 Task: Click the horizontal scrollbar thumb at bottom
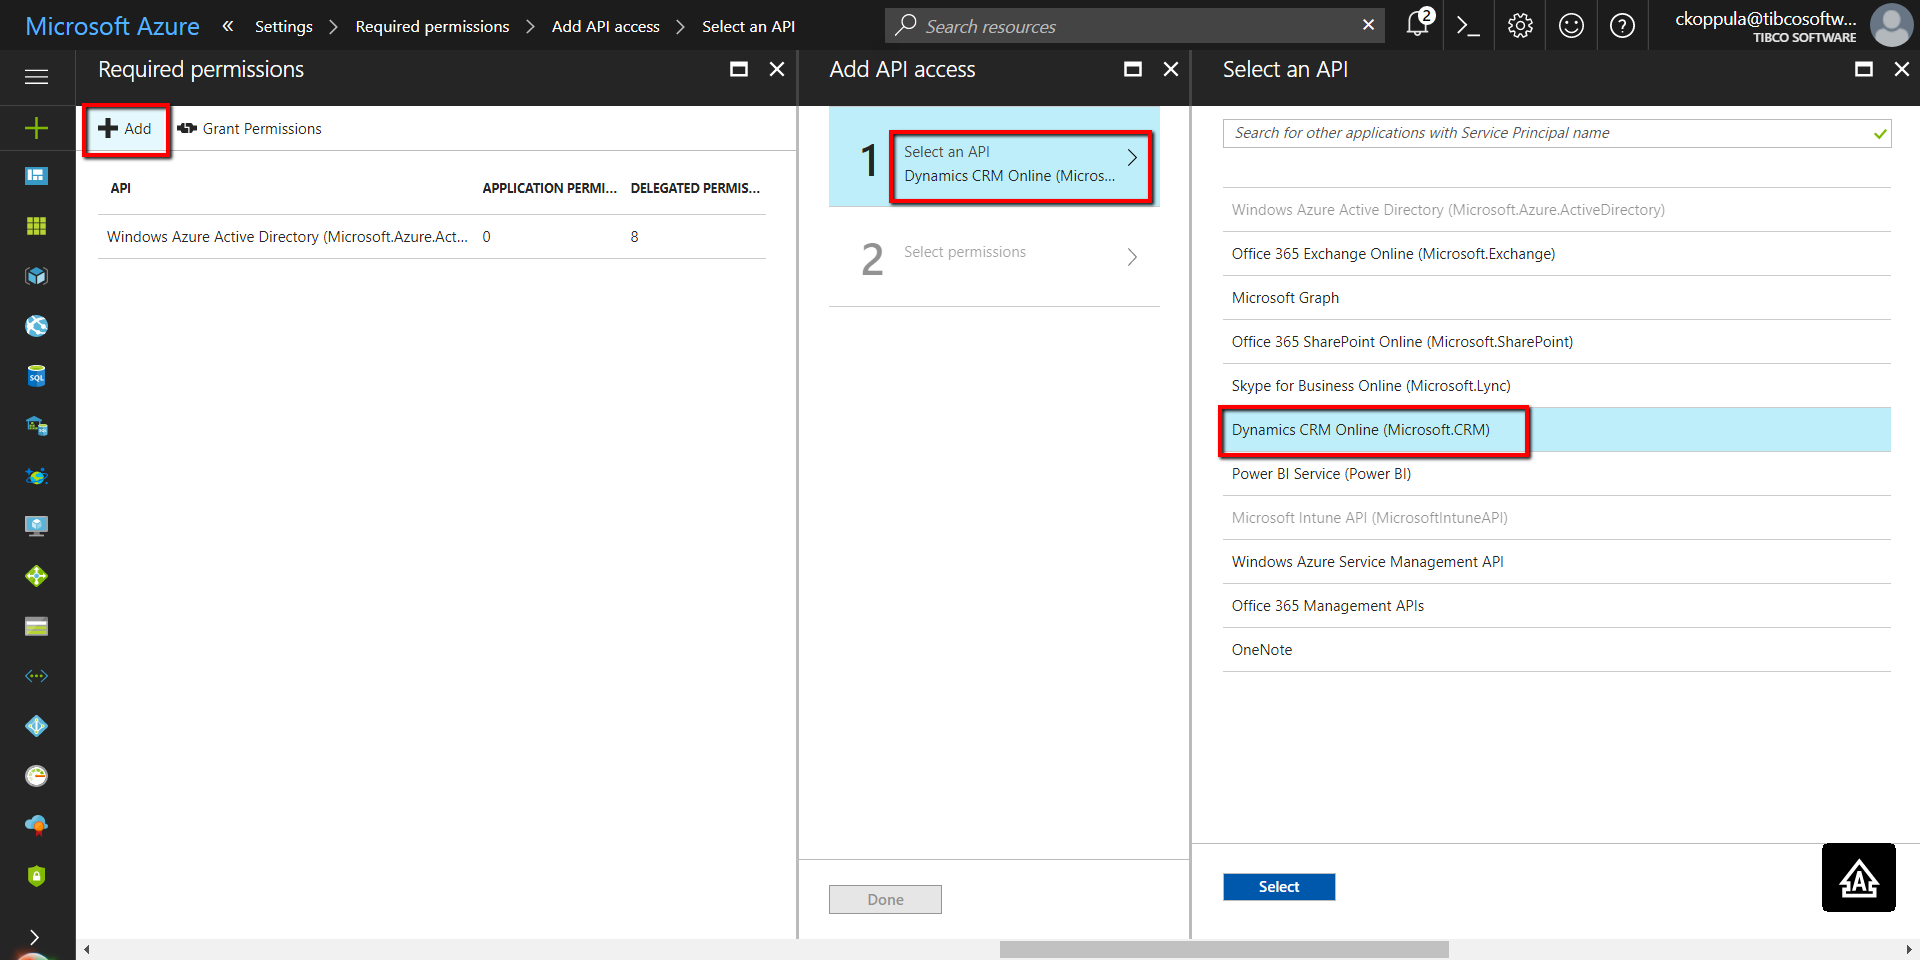1223,949
